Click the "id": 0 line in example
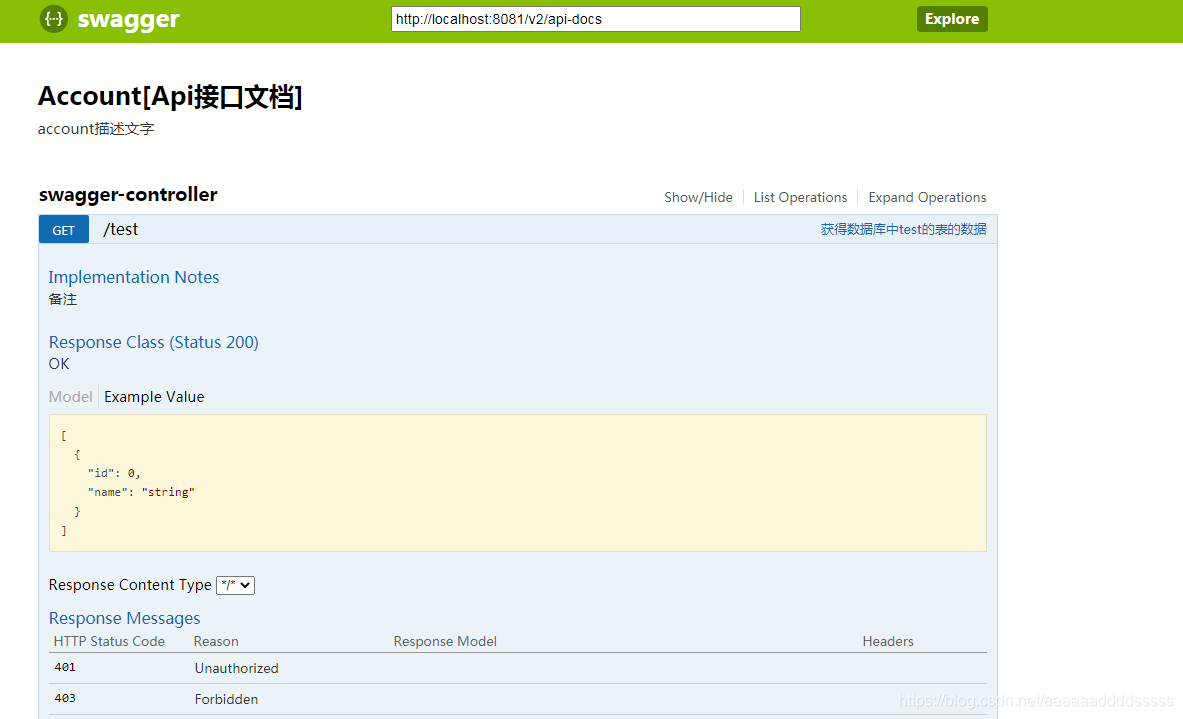 pos(114,473)
